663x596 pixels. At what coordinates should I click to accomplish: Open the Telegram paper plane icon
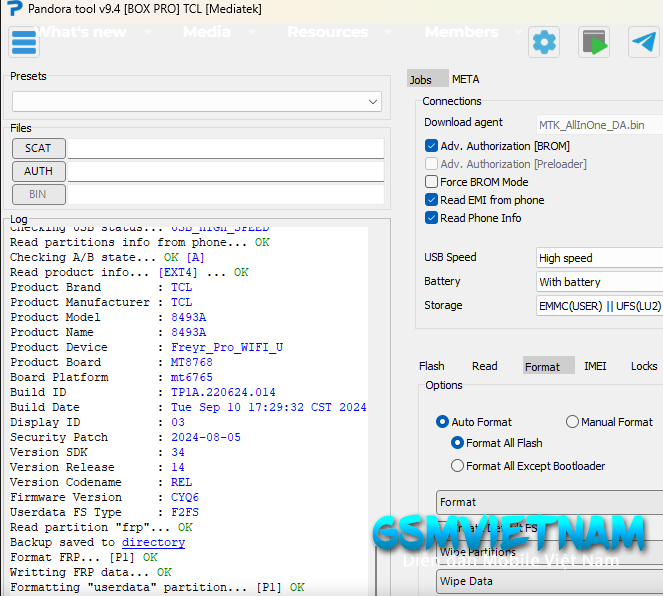click(x=643, y=42)
